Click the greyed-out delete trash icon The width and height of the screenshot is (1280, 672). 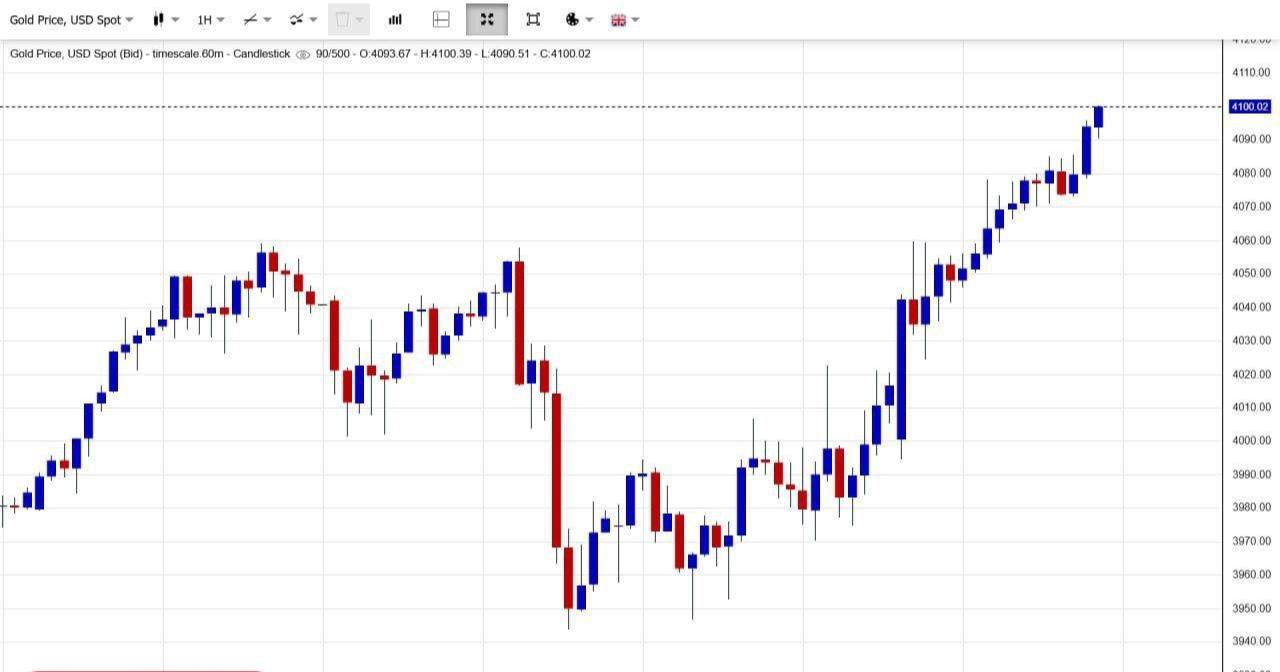pos(343,20)
